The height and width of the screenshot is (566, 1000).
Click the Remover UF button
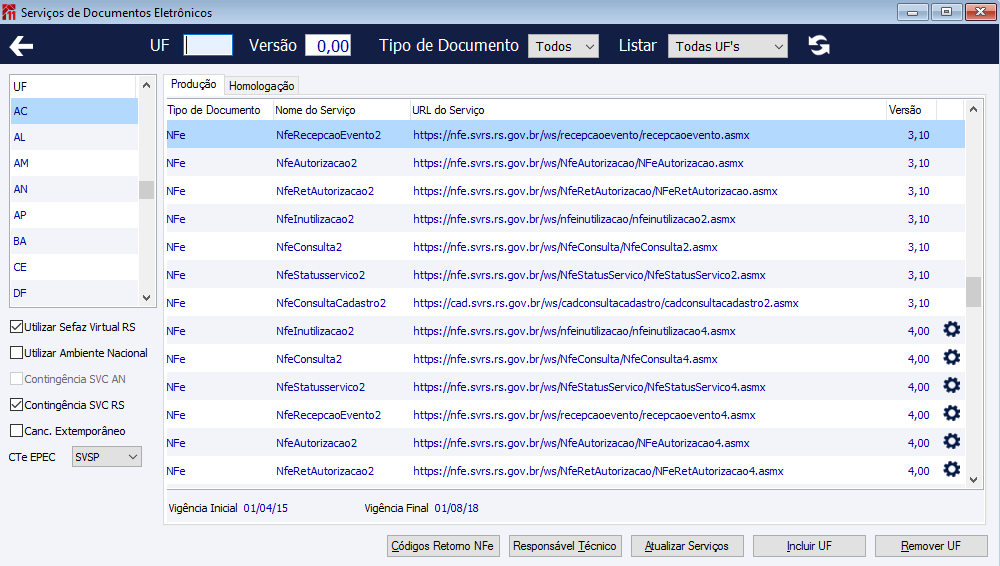click(x=931, y=546)
